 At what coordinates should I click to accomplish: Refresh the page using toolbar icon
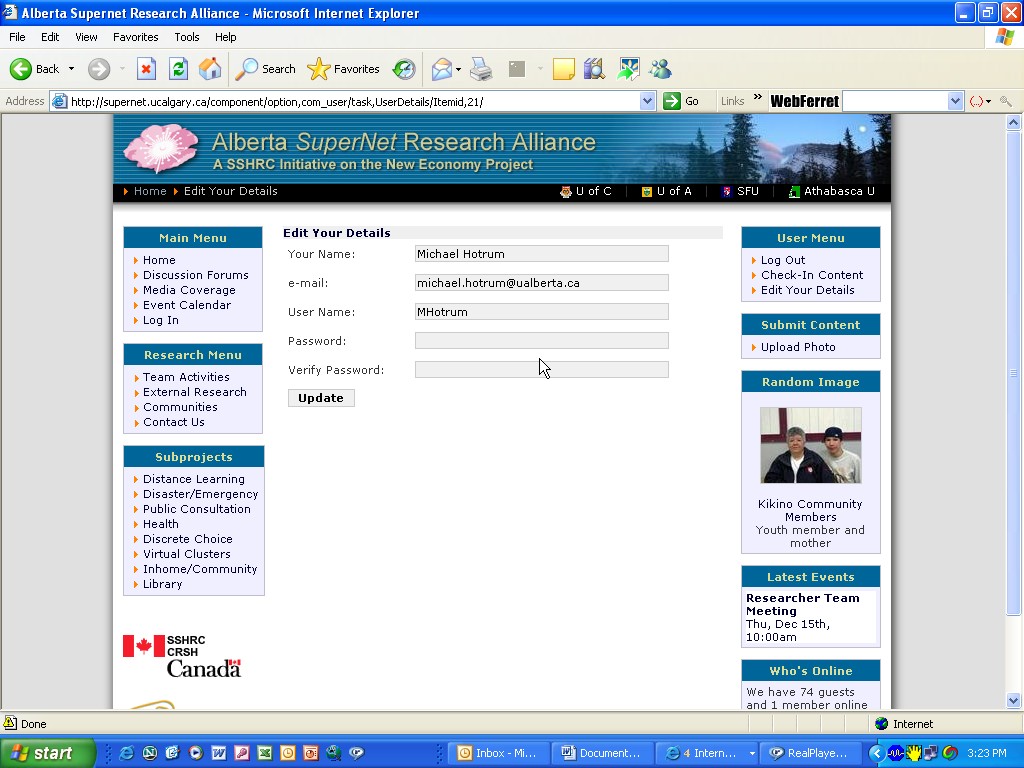[x=178, y=69]
